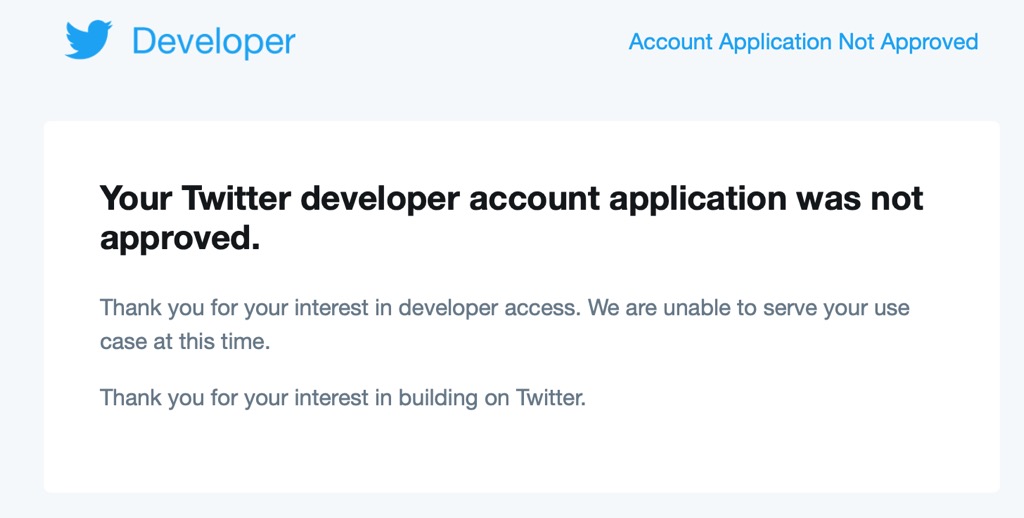Click the 'case at this time.' line
Viewport: 1024px width, 518px height.
185,342
